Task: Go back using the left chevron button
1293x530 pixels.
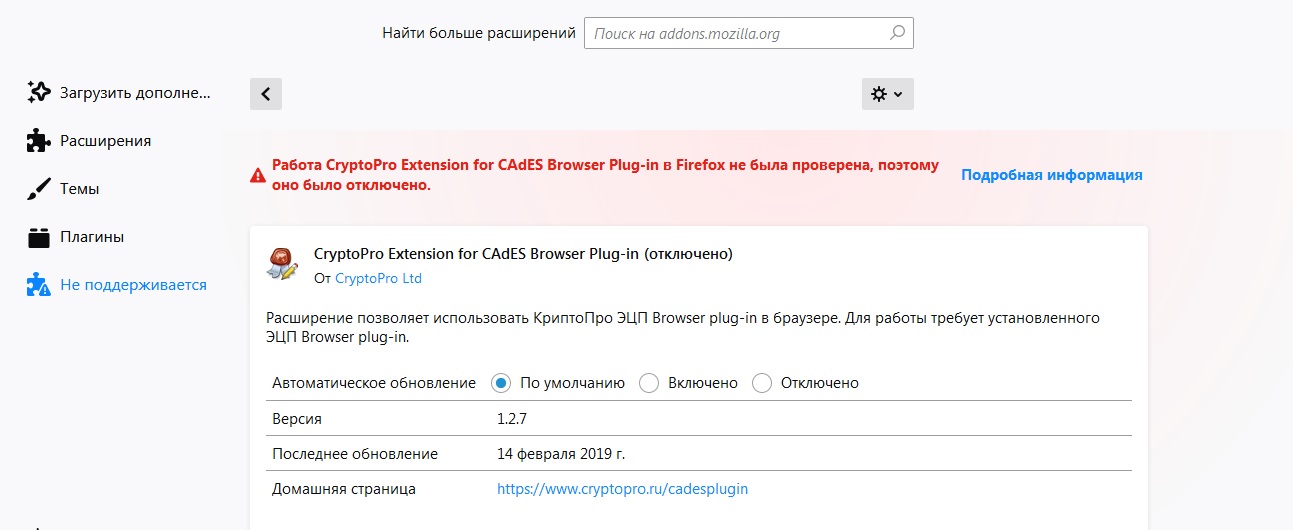Action: tap(266, 94)
